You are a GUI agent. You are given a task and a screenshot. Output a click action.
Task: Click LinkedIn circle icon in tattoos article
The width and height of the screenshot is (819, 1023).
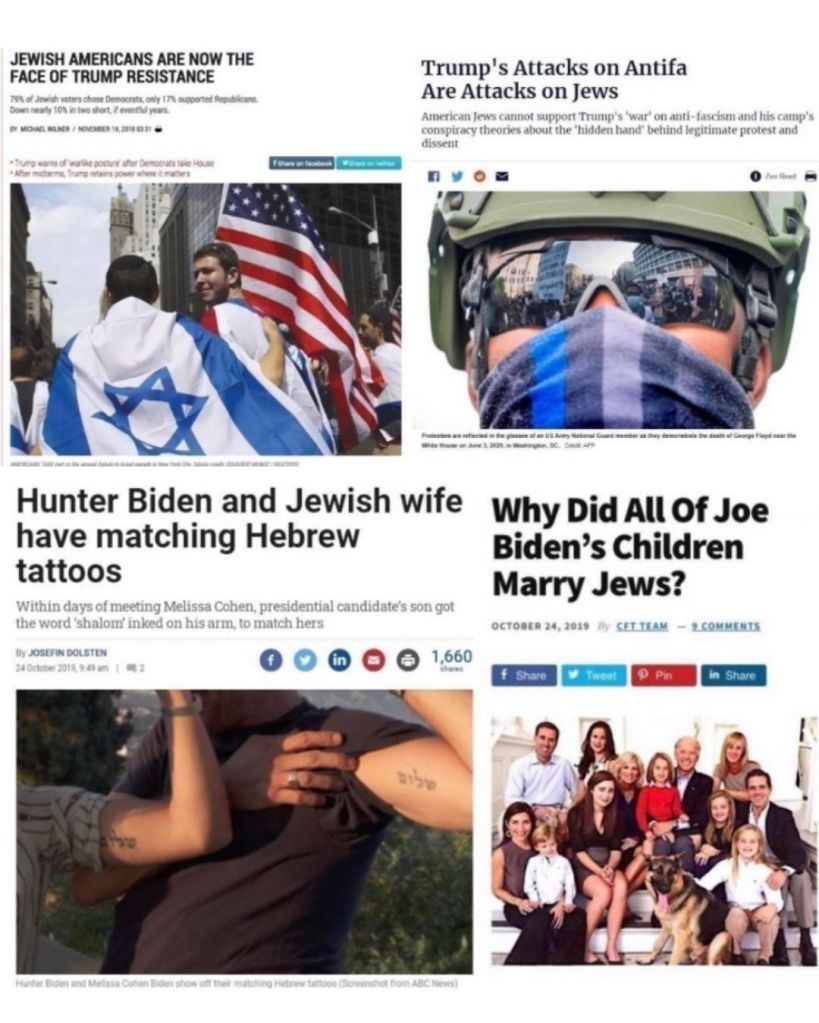pyautogui.click(x=339, y=660)
